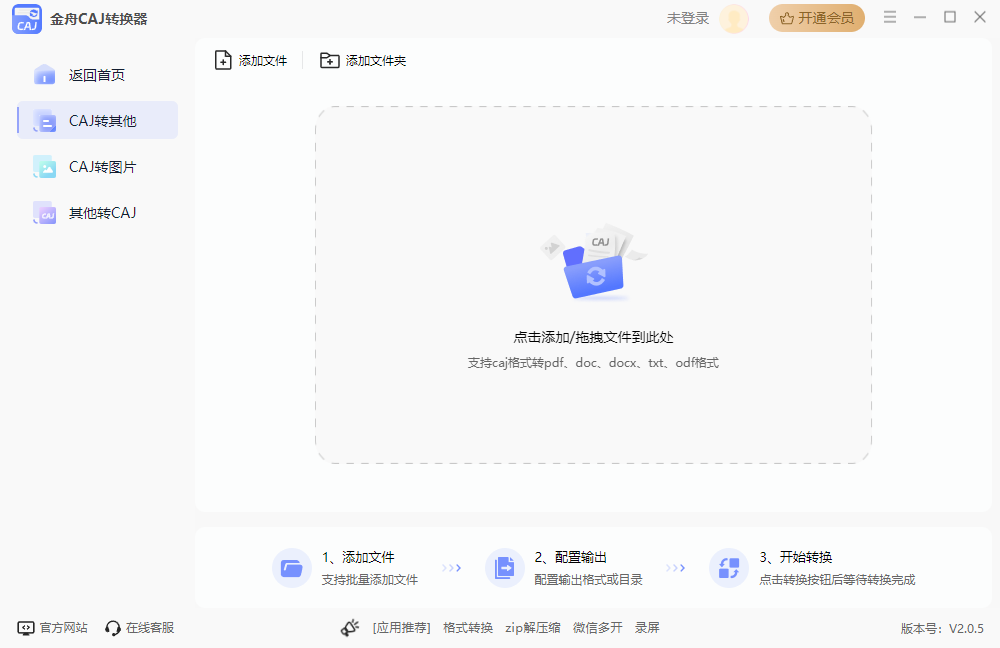Click the announcement megaphone icon
Screen dimensions: 1000x648
(x=349, y=628)
